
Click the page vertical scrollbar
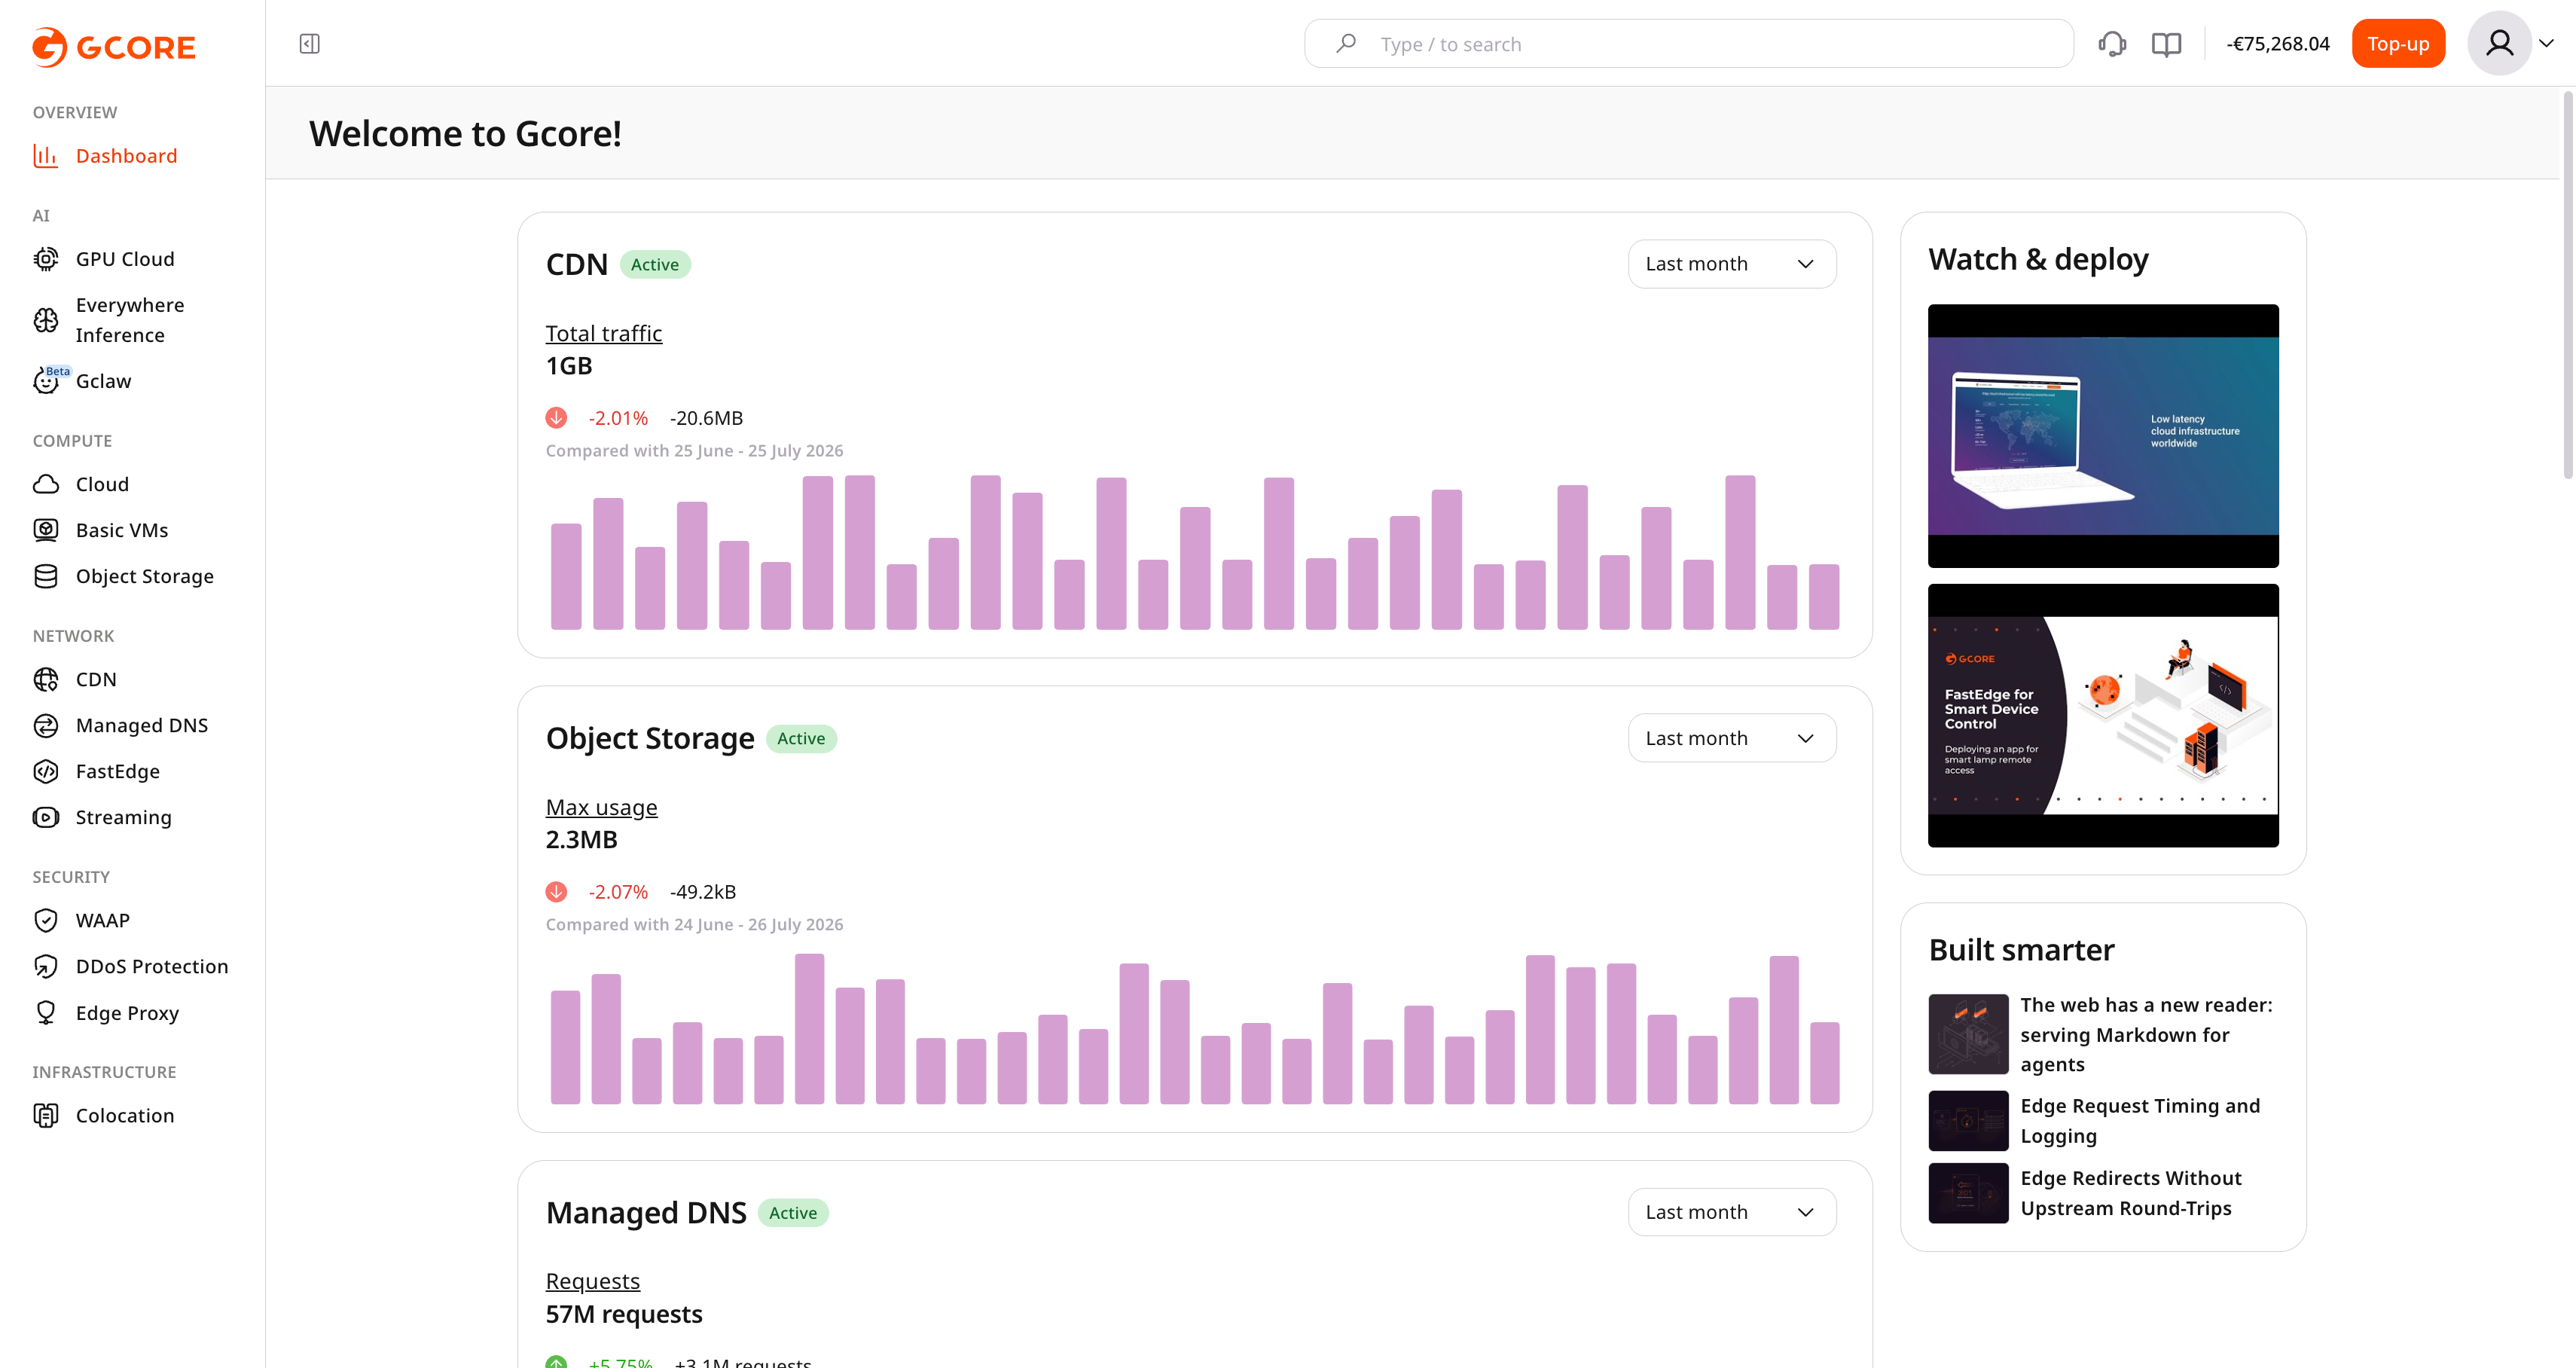pos(2567,285)
